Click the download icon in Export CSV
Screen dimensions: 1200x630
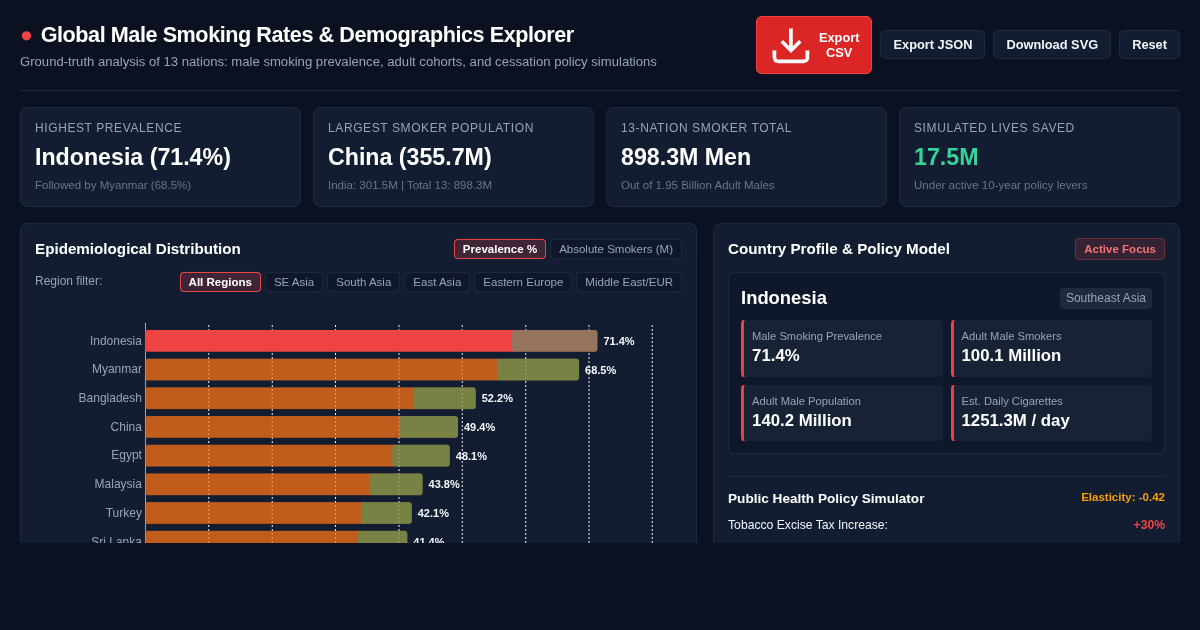pos(791,45)
